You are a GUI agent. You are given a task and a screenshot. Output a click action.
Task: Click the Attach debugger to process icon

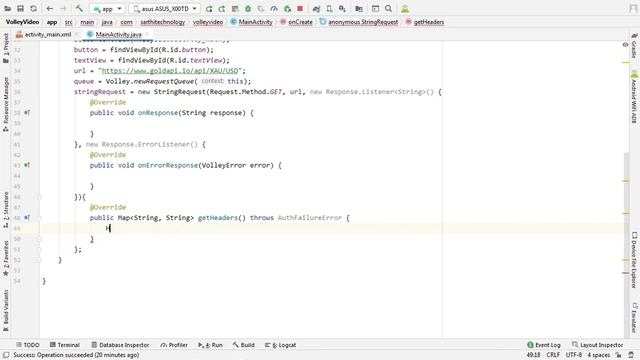click(x=287, y=9)
